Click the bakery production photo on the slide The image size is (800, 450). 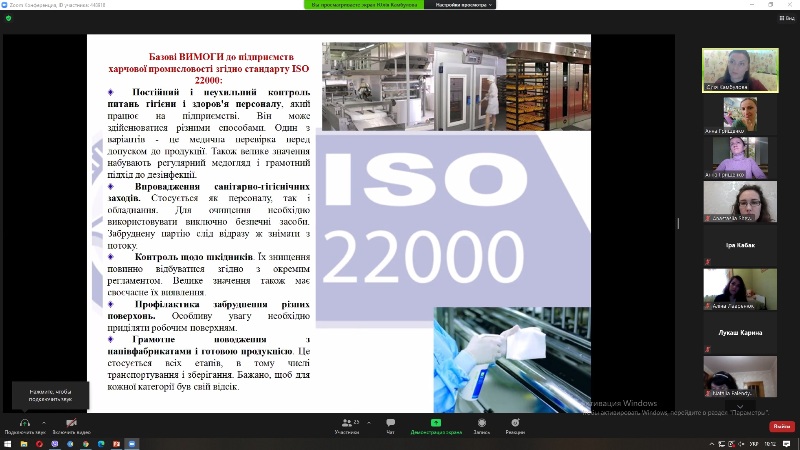point(456,86)
